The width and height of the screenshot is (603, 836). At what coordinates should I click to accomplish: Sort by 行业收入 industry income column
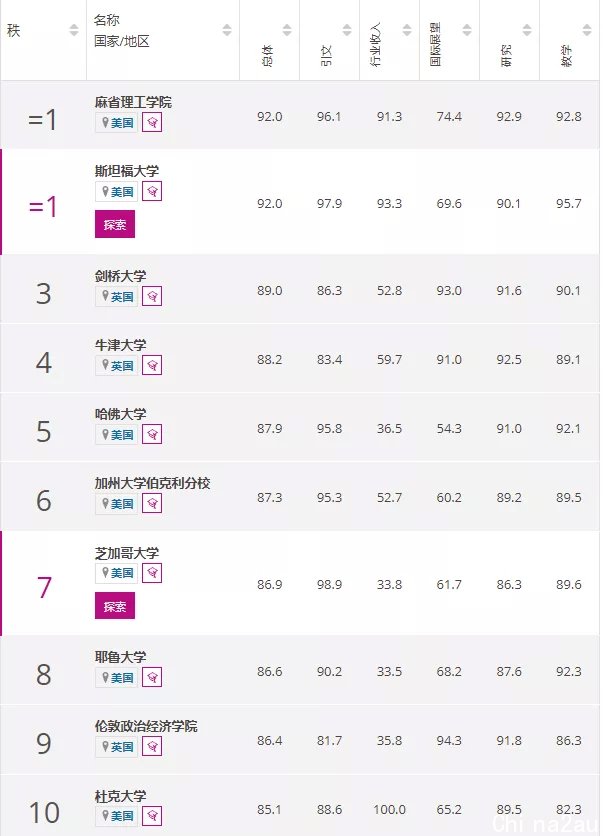pyautogui.click(x=407, y=30)
